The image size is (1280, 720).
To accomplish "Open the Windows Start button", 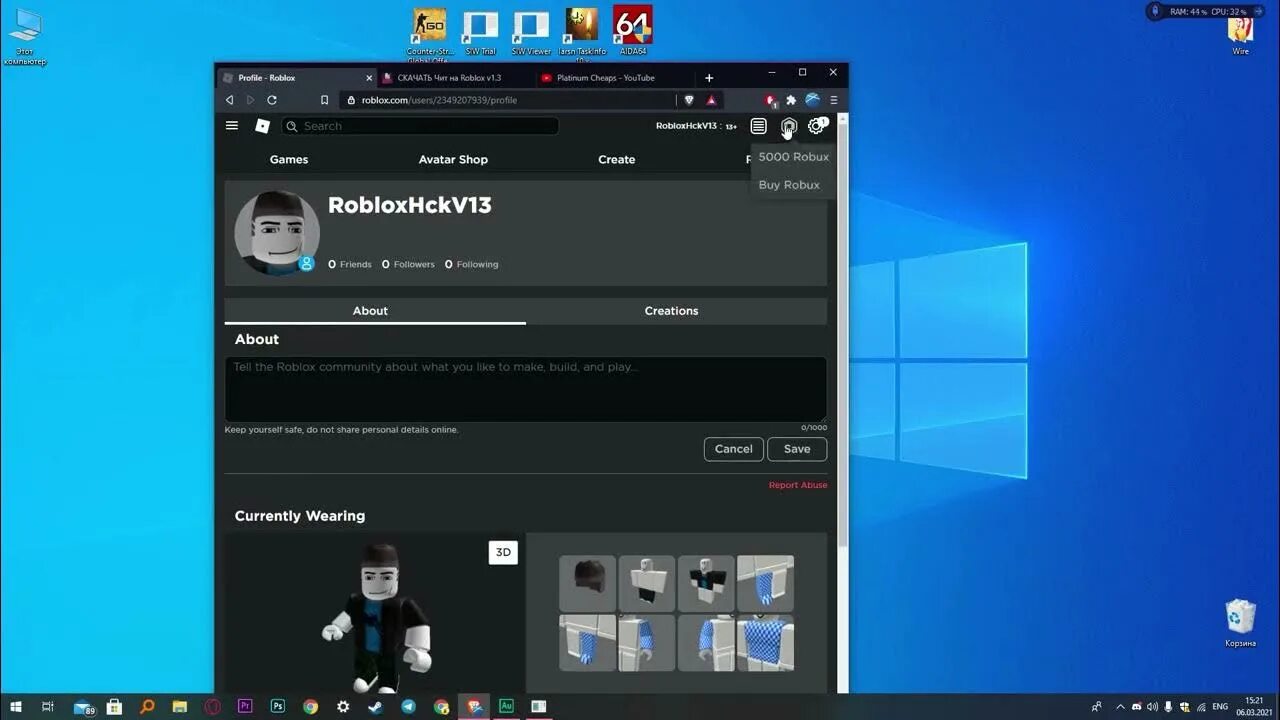I will pos(14,706).
